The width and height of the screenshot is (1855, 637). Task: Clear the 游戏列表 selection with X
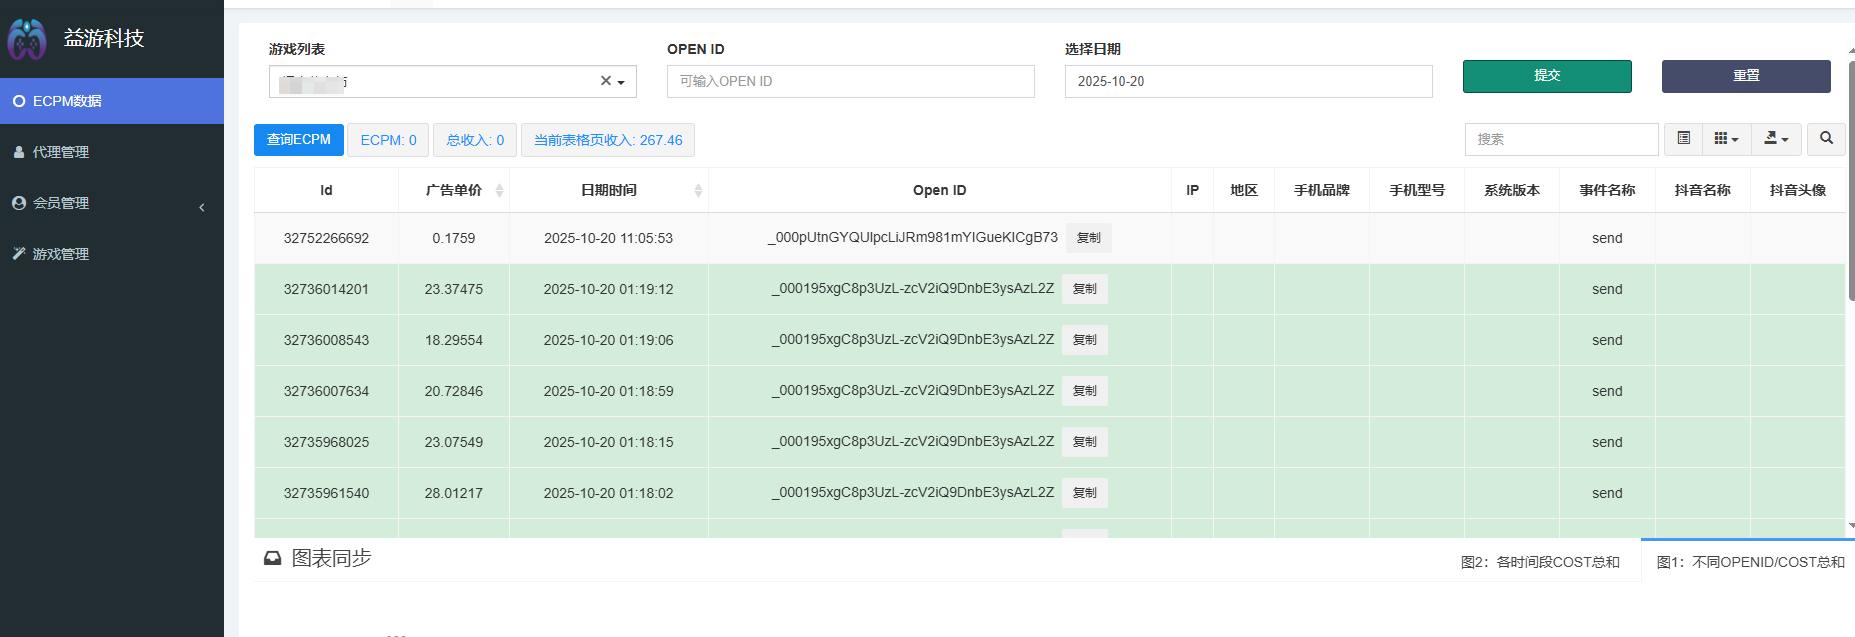[605, 81]
